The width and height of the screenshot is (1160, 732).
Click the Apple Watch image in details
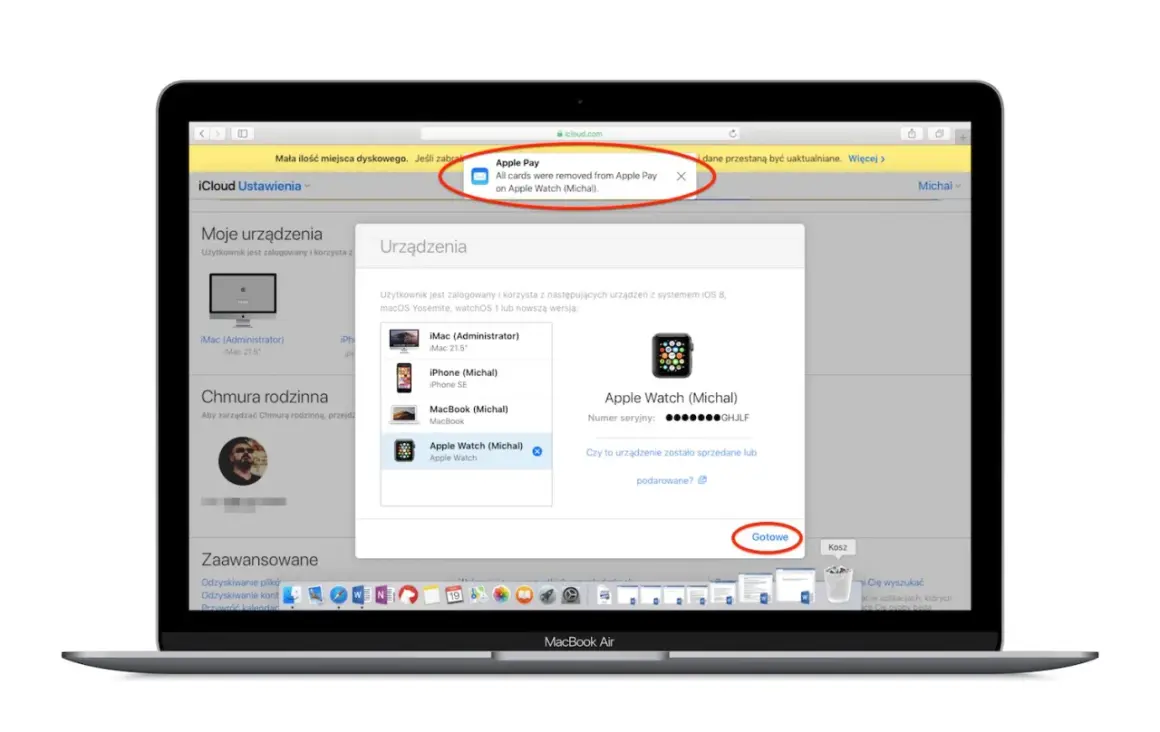pos(672,355)
